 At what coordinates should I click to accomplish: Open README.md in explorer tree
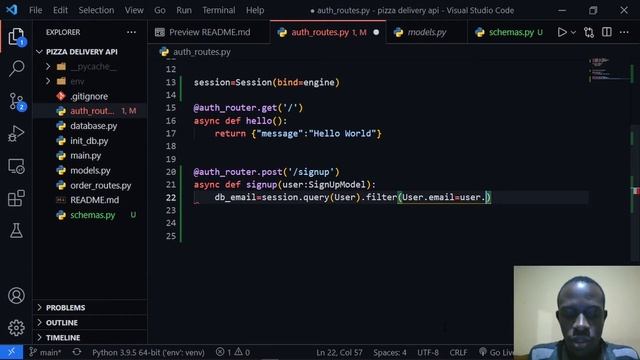(90, 200)
